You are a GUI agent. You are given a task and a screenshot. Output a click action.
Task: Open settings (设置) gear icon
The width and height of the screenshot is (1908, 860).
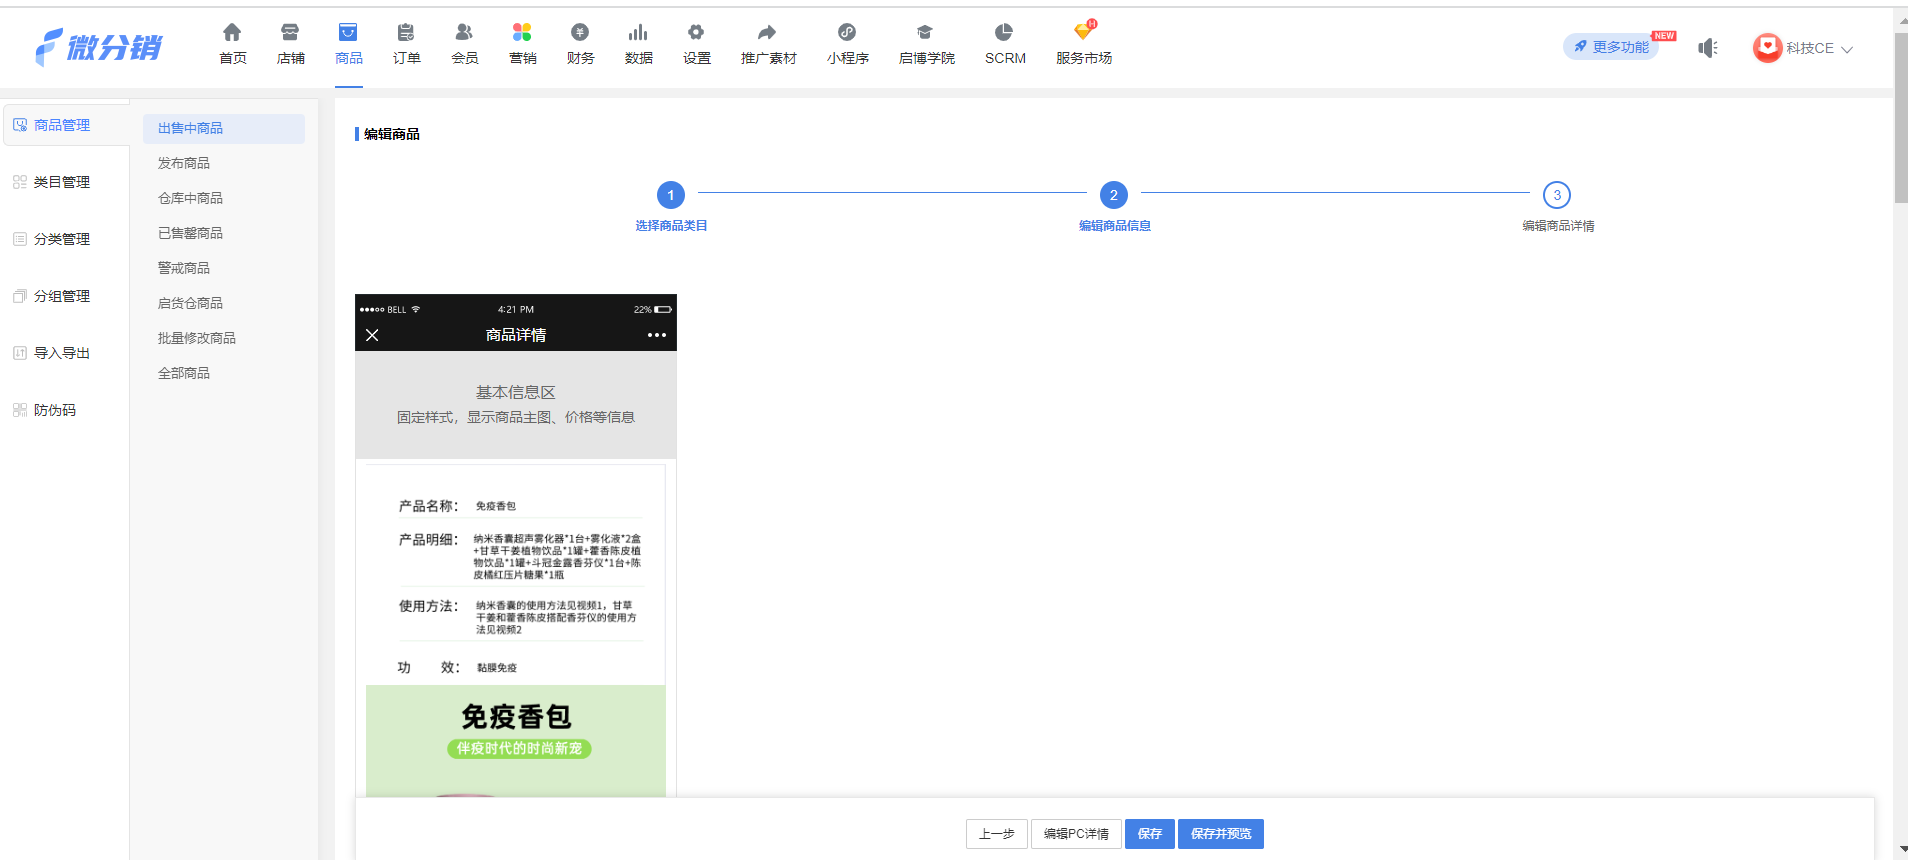click(x=696, y=33)
